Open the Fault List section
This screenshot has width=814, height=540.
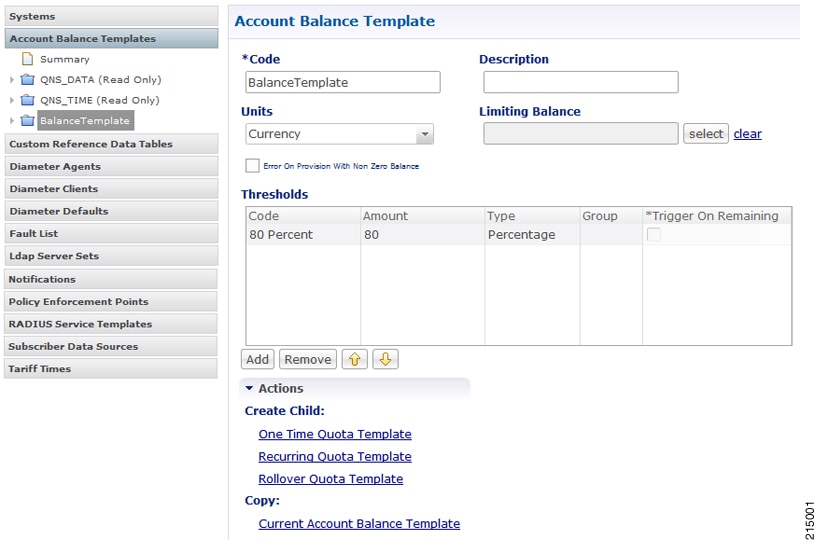(111, 233)
